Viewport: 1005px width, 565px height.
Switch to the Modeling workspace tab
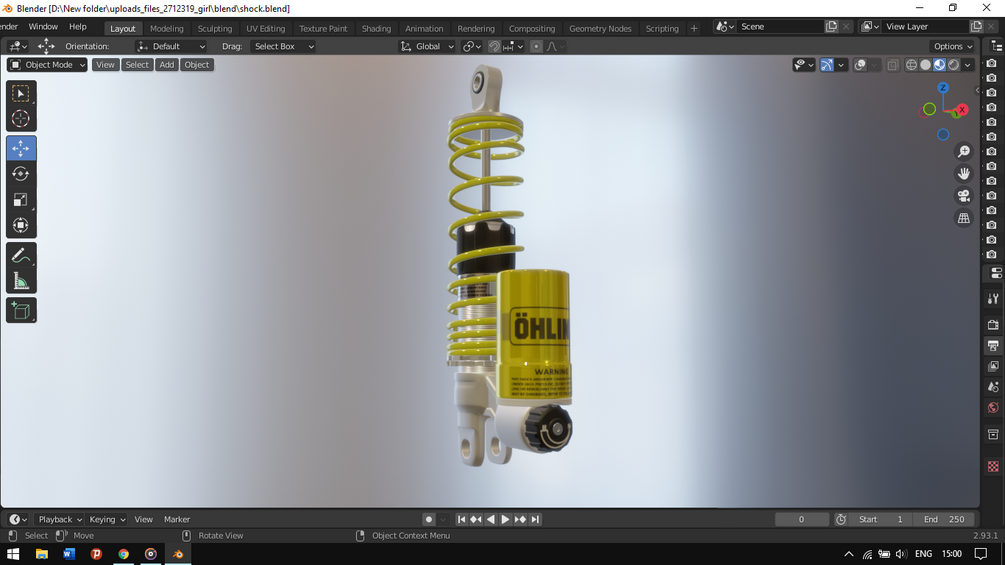point(167,29)
